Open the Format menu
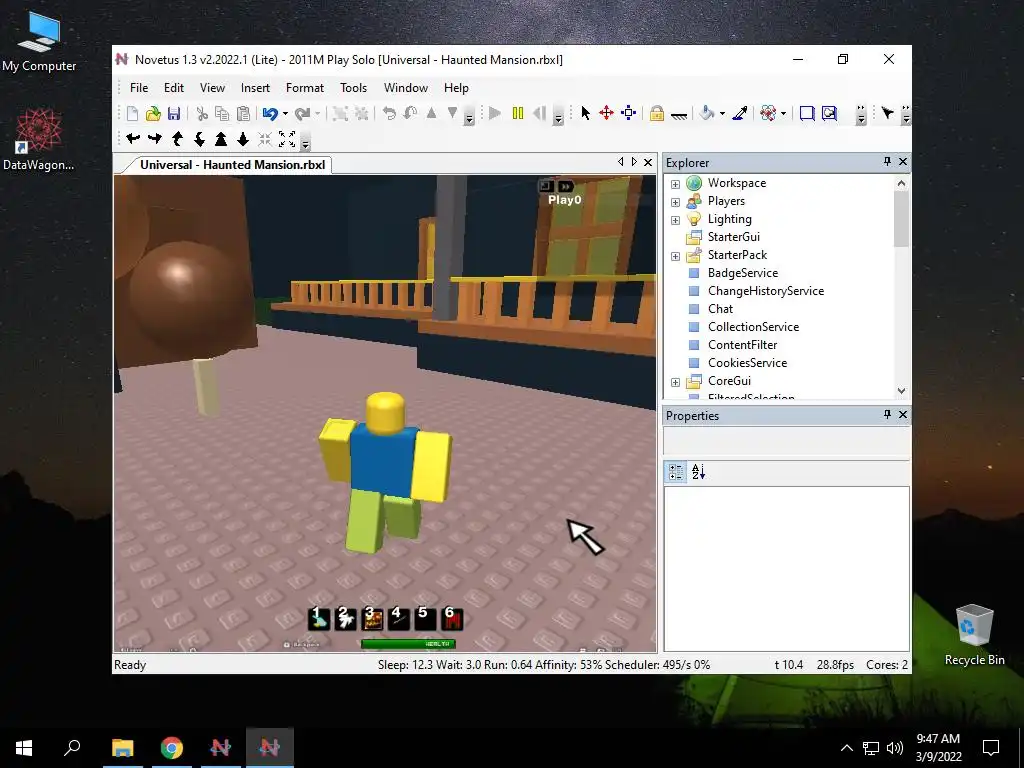This screenshot has width=1024, height=768. click(x=304, y=88)
